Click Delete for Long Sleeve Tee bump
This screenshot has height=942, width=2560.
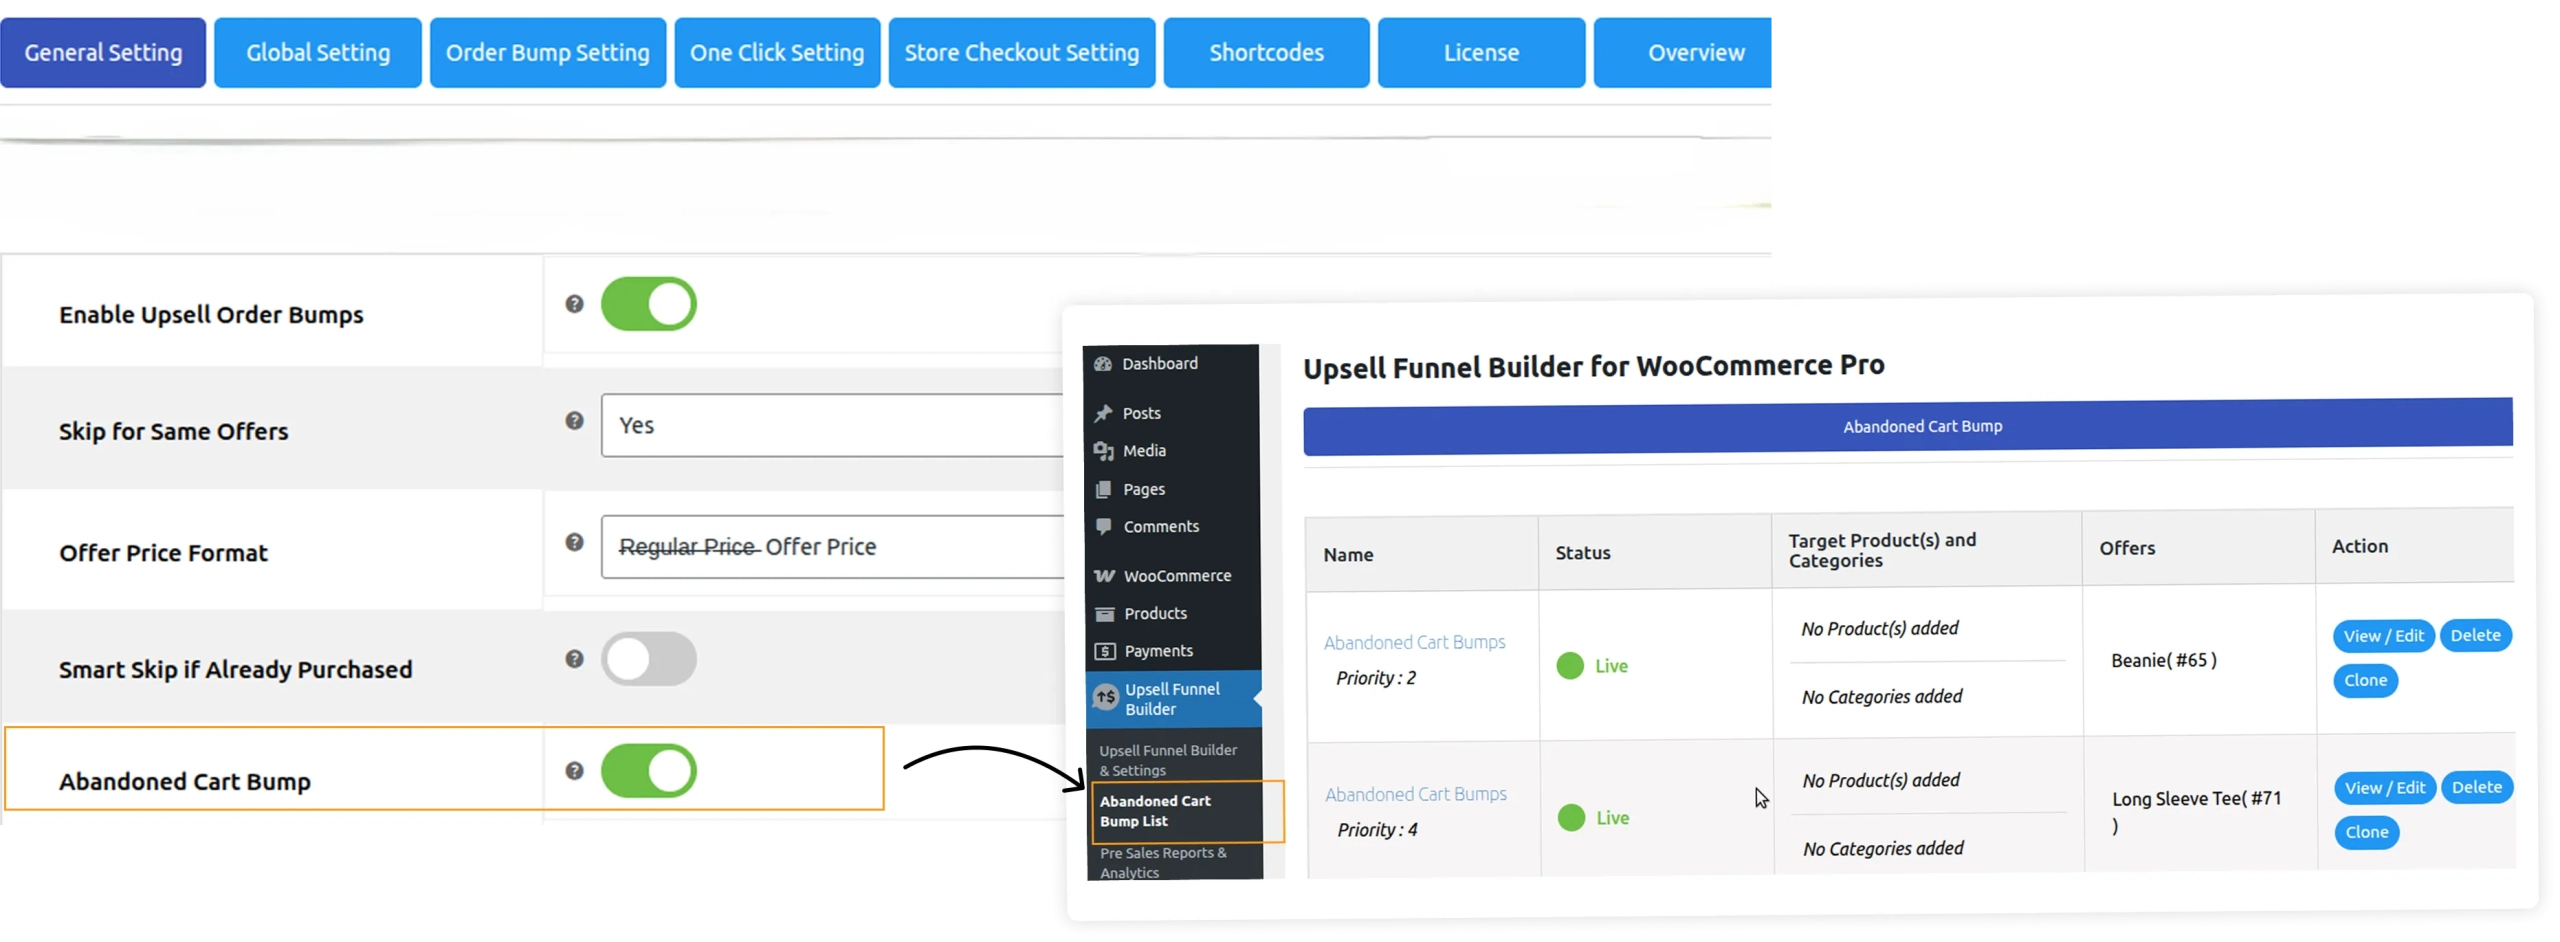click(x=2475, y=788)
